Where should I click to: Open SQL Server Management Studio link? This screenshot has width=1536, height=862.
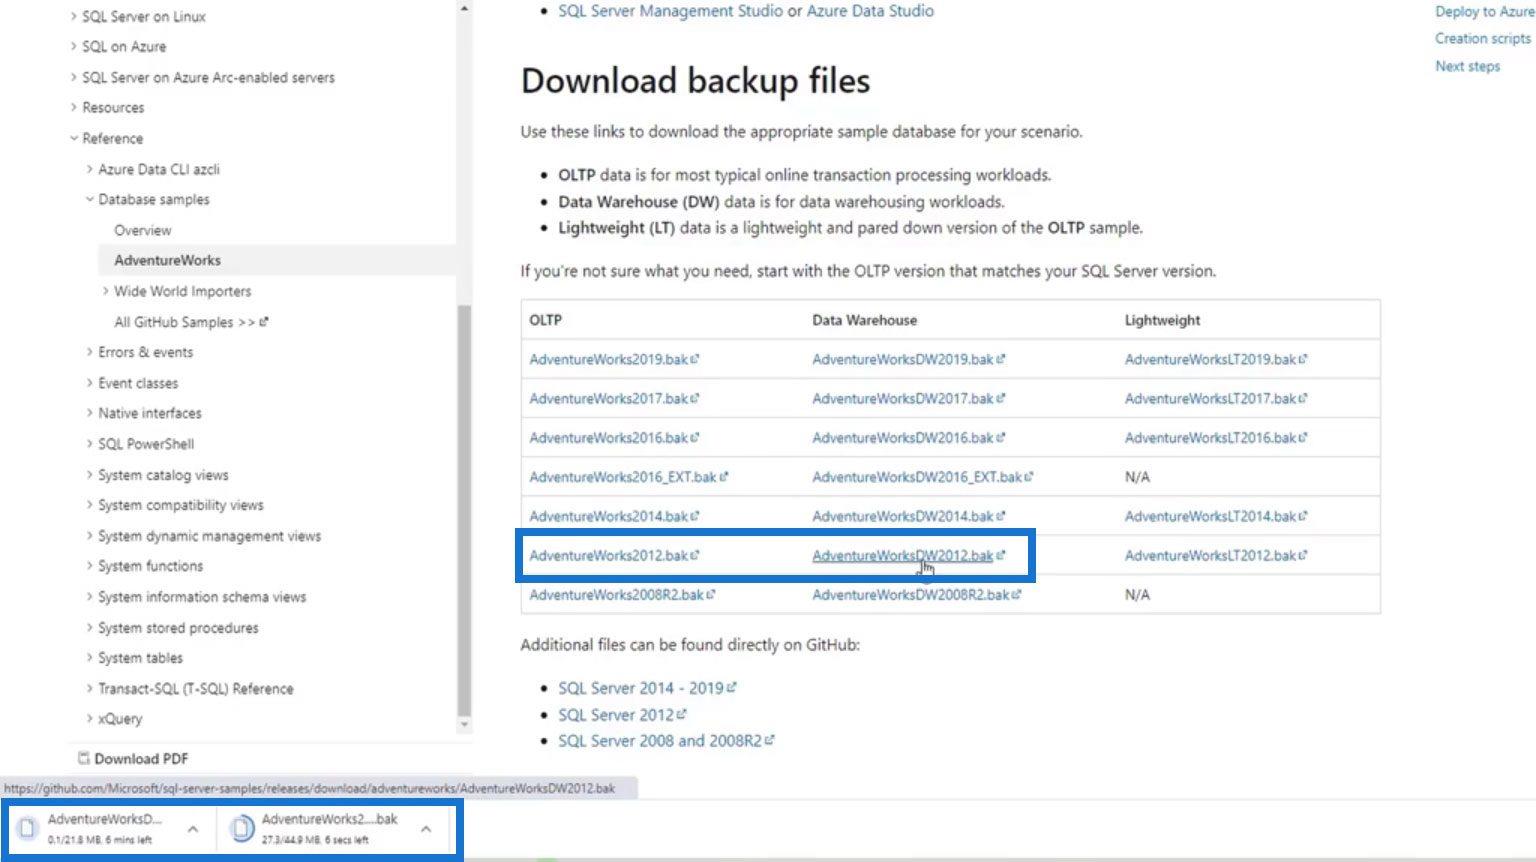point(670,11)
